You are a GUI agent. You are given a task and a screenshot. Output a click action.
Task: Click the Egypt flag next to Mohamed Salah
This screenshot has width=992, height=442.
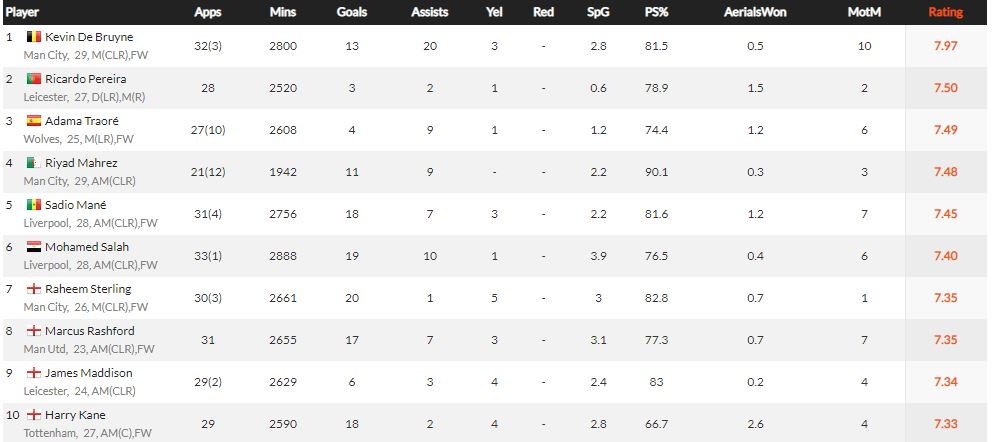(32, 247)
